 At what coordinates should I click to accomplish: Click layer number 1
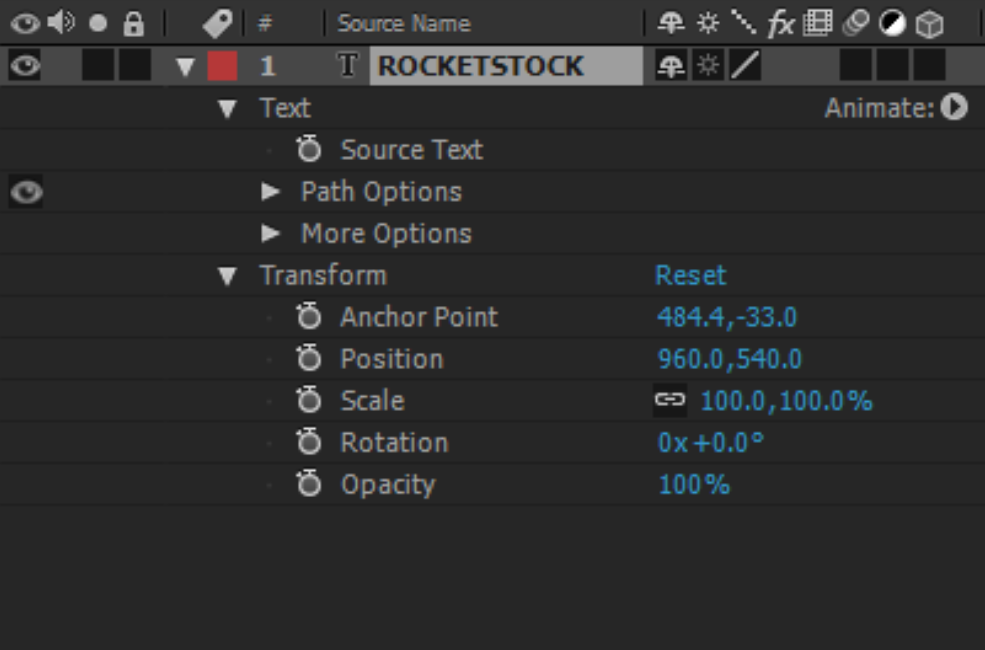tap(268, 66)
